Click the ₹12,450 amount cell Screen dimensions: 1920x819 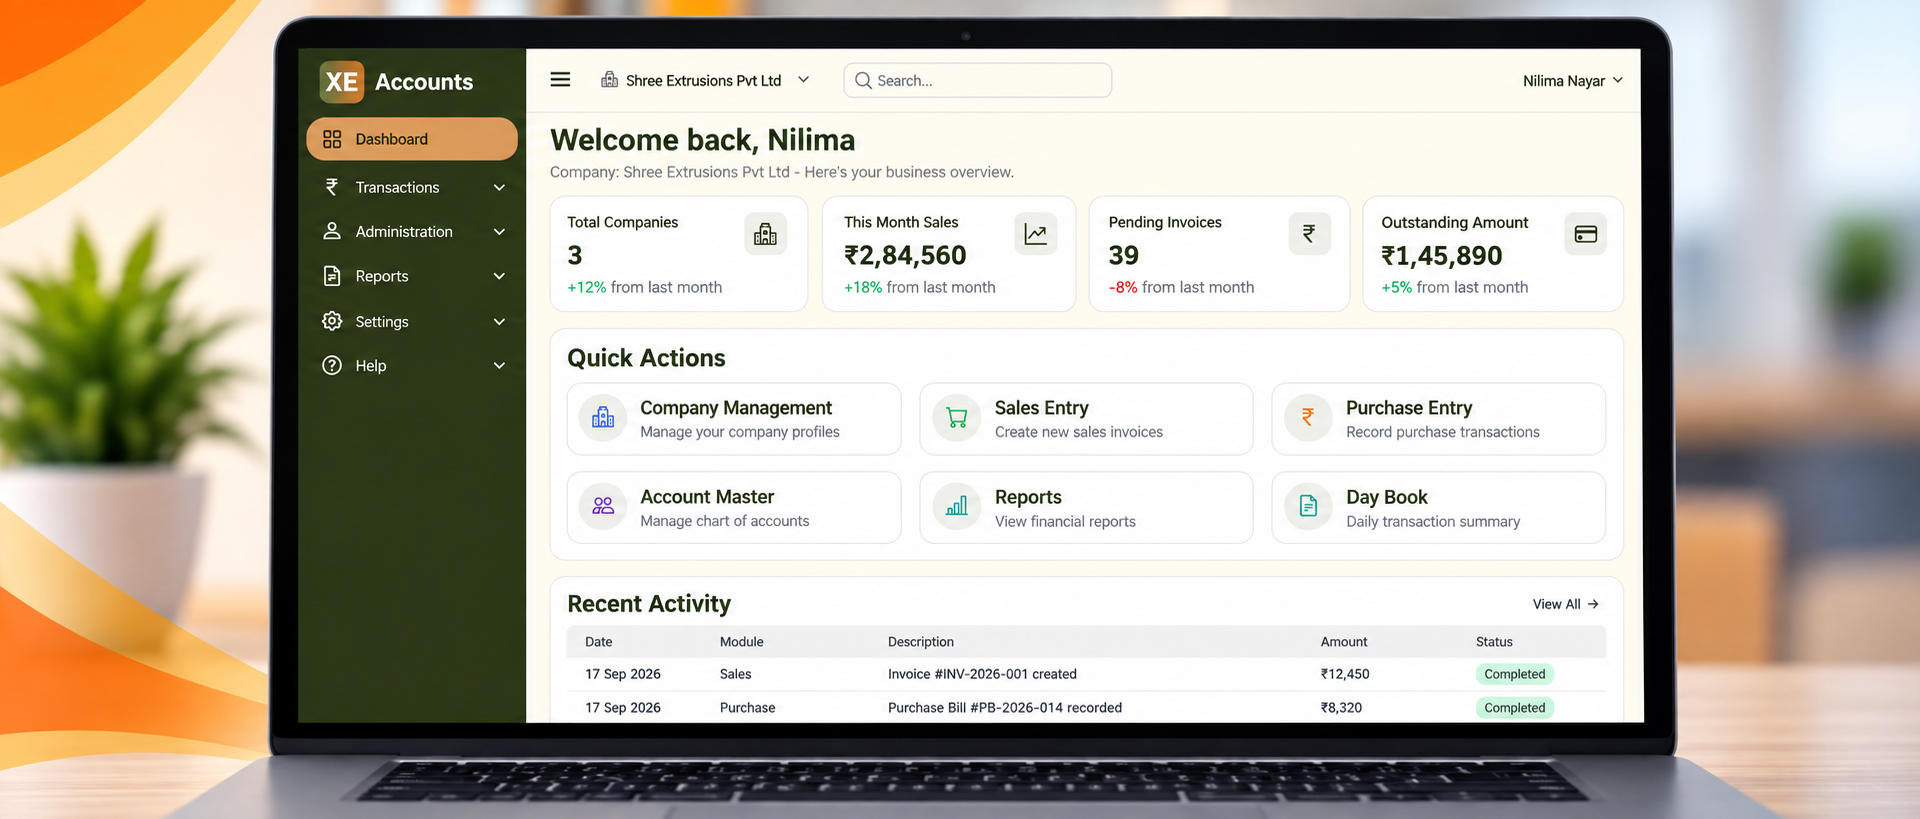(1345, 674)
